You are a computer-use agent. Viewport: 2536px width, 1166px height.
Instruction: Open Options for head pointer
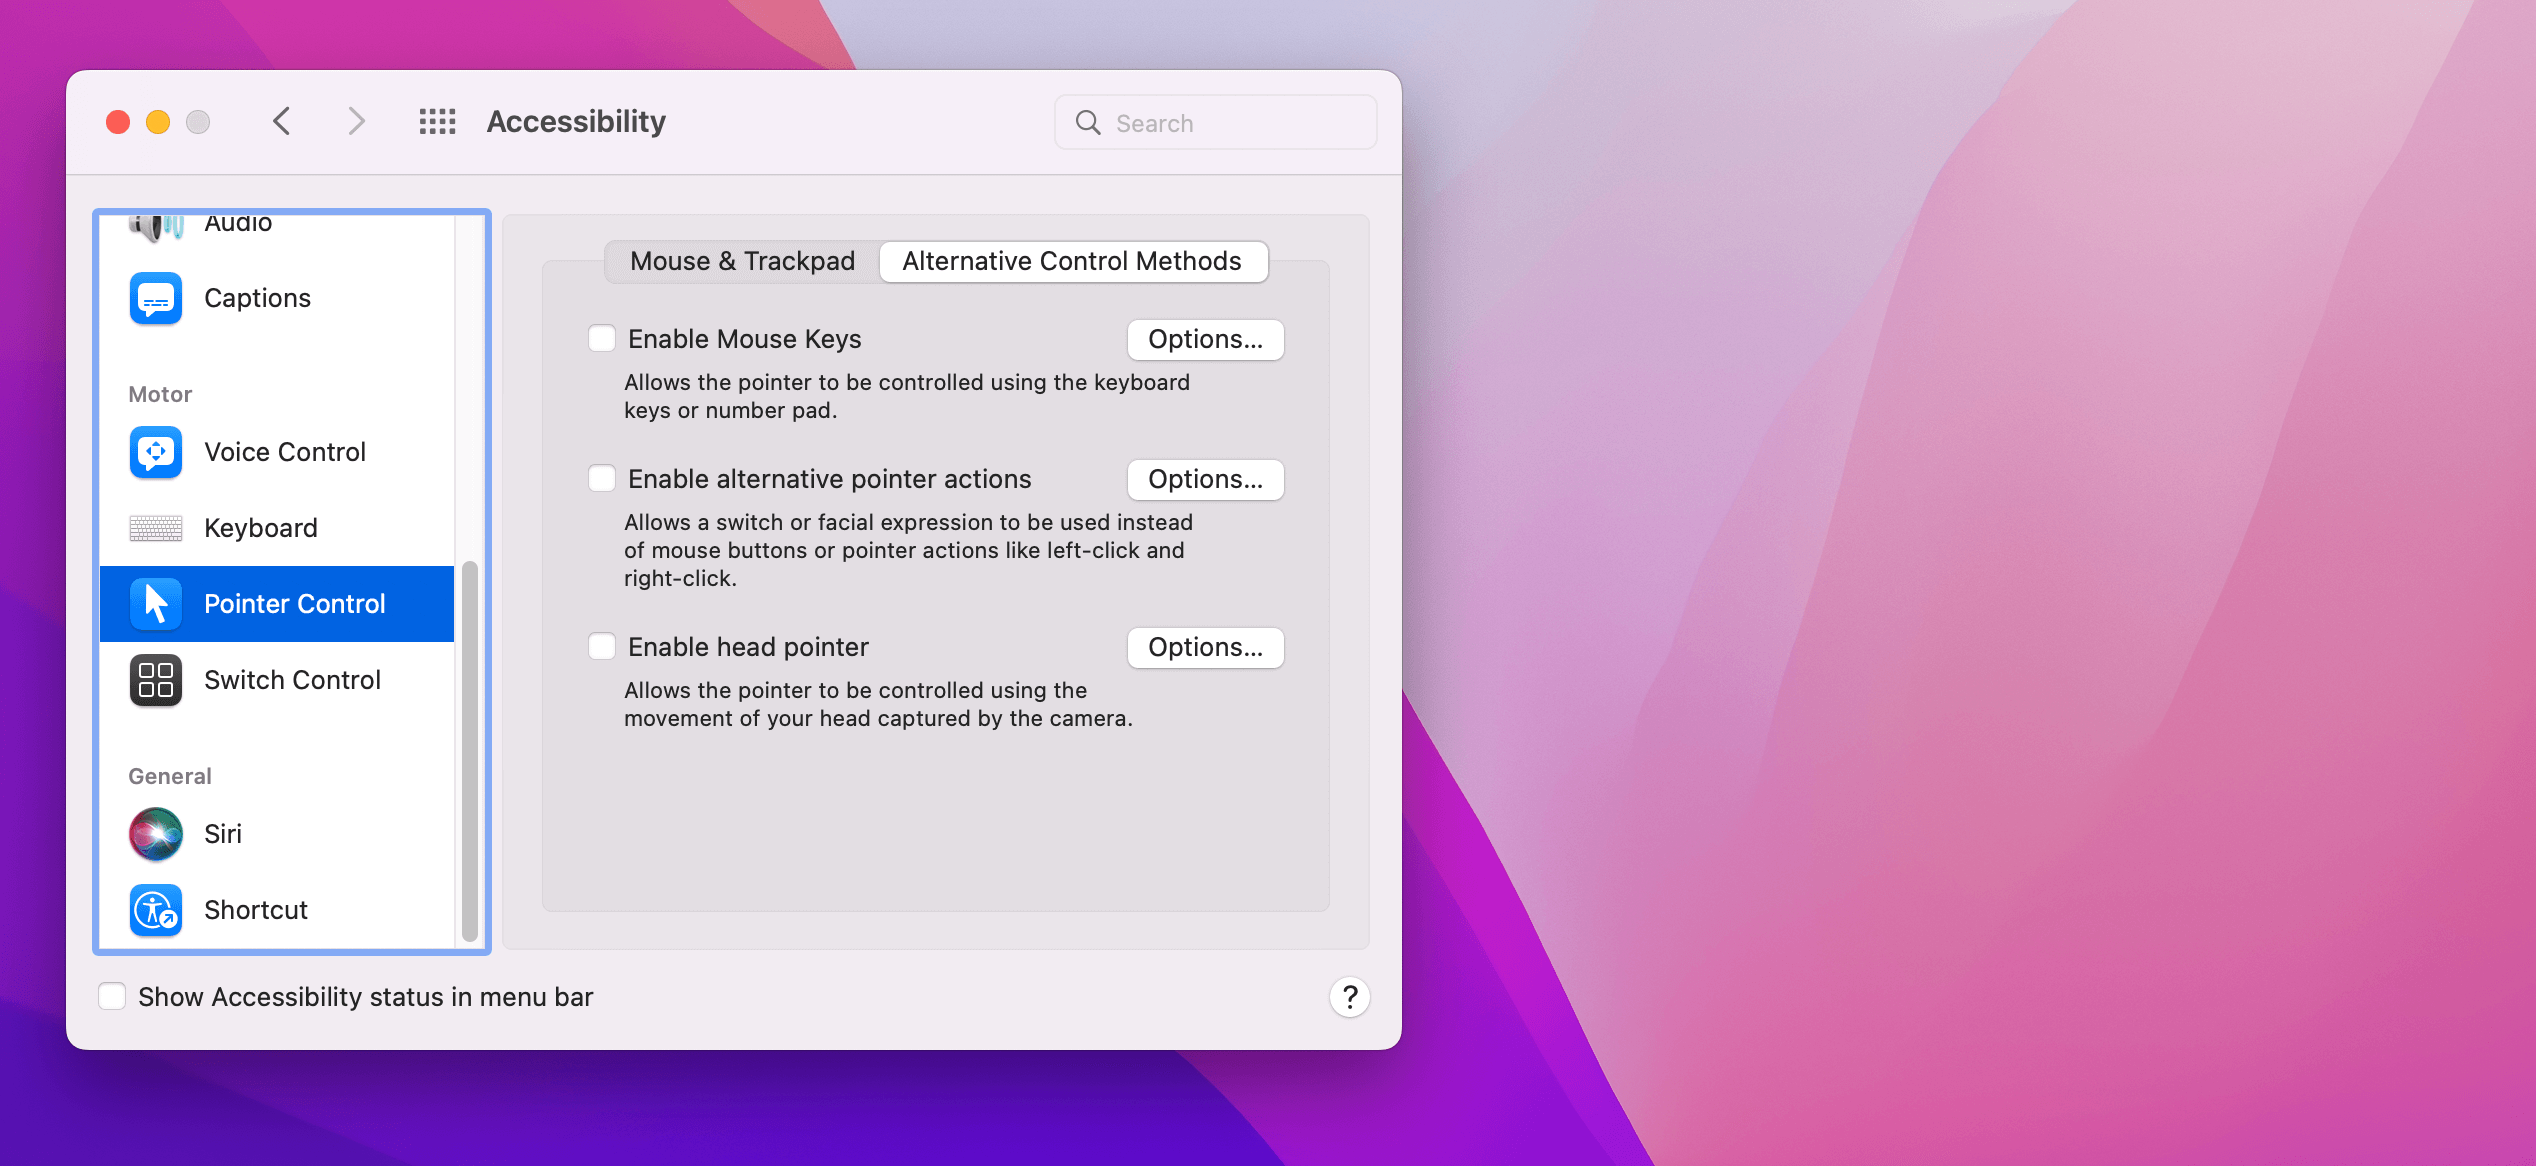click(1205, 648)
